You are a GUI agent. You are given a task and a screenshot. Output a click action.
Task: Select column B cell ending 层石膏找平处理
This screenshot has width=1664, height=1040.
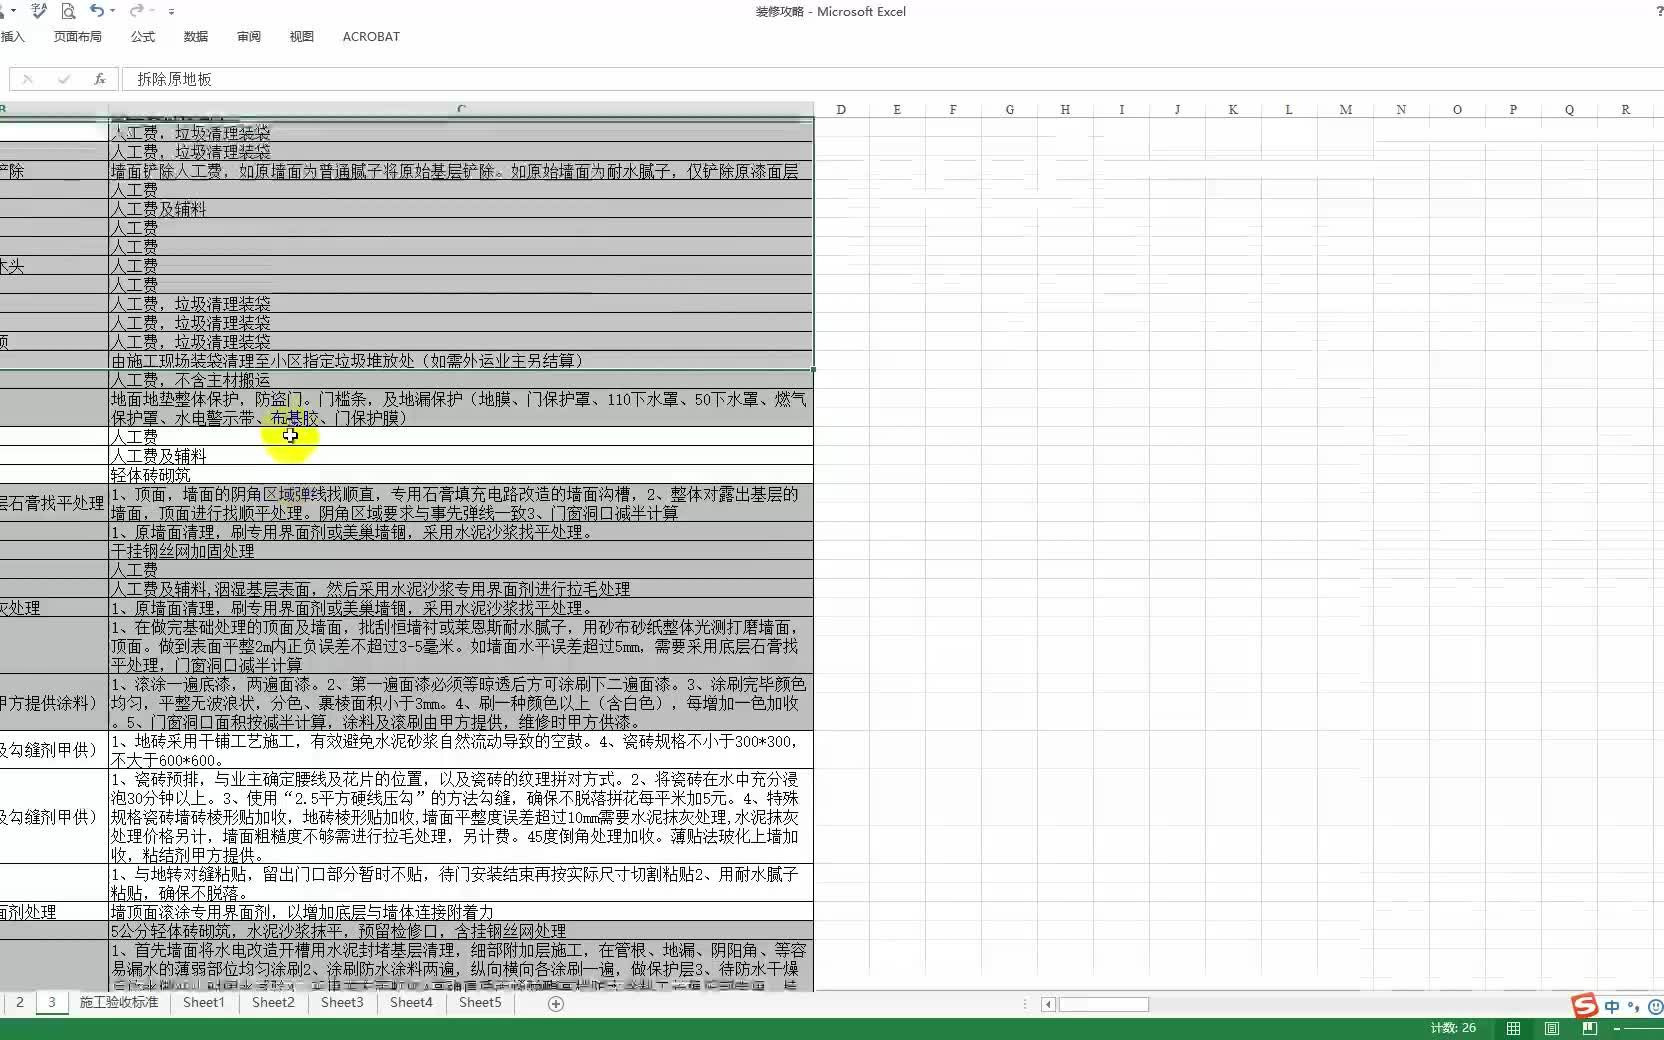click(54, 503)
